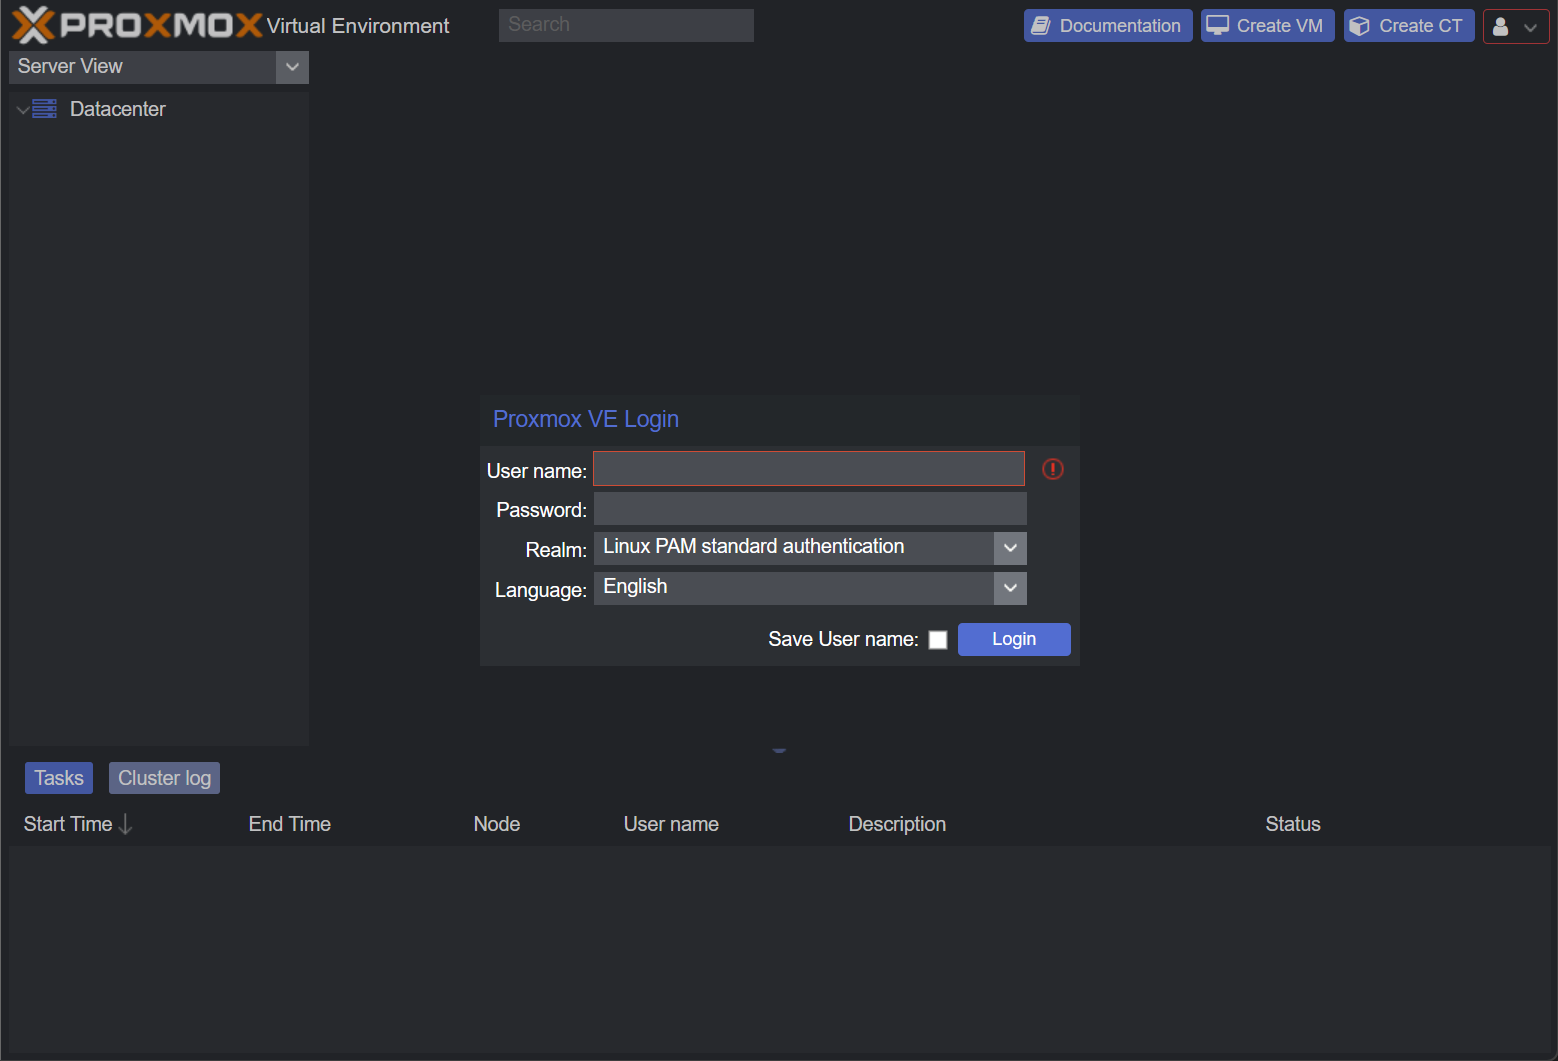Click the Status column header
This screenshot has height=1061, width=1558.
pos(1293,824)
